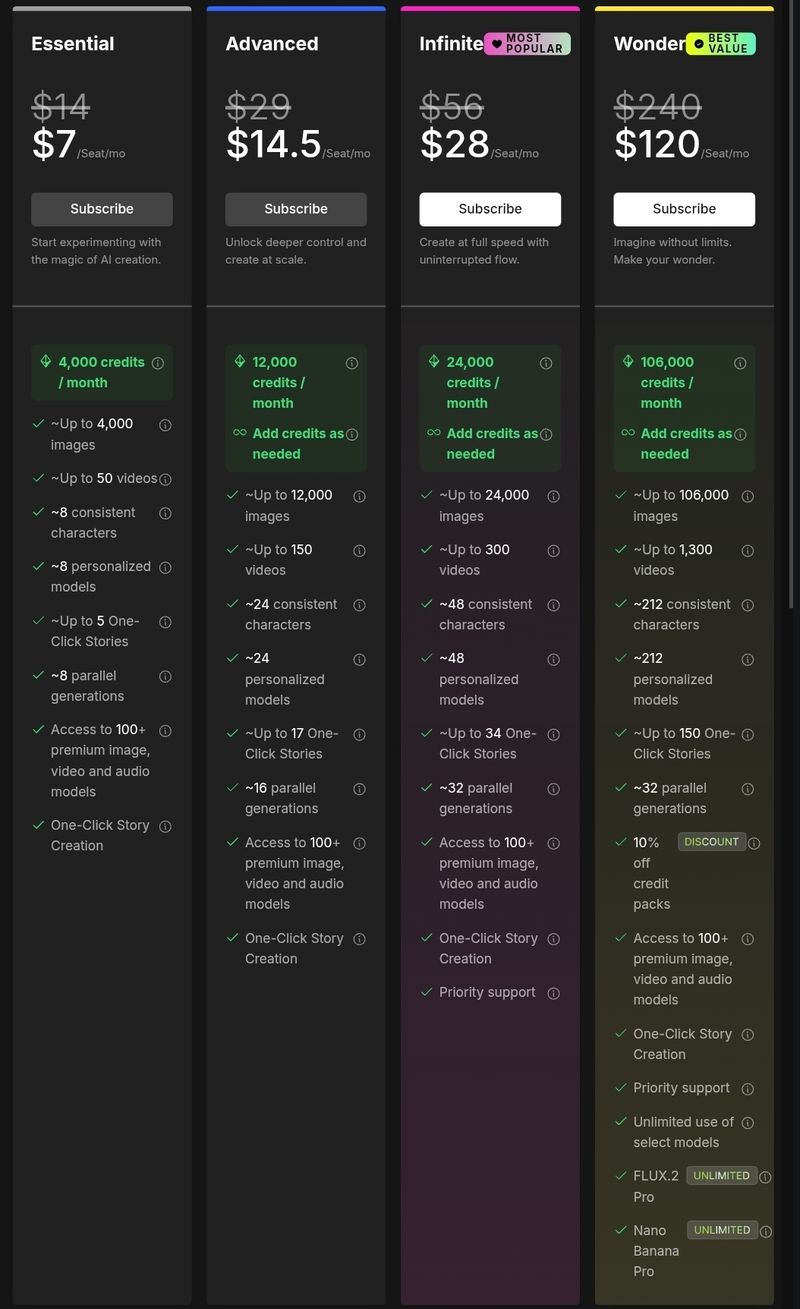The height and width of the screenshot is (1309, 800).
Task: Click the DISCOUNT tag in Wonder plan
Action: pyautogui.click(x=711, y=842)
